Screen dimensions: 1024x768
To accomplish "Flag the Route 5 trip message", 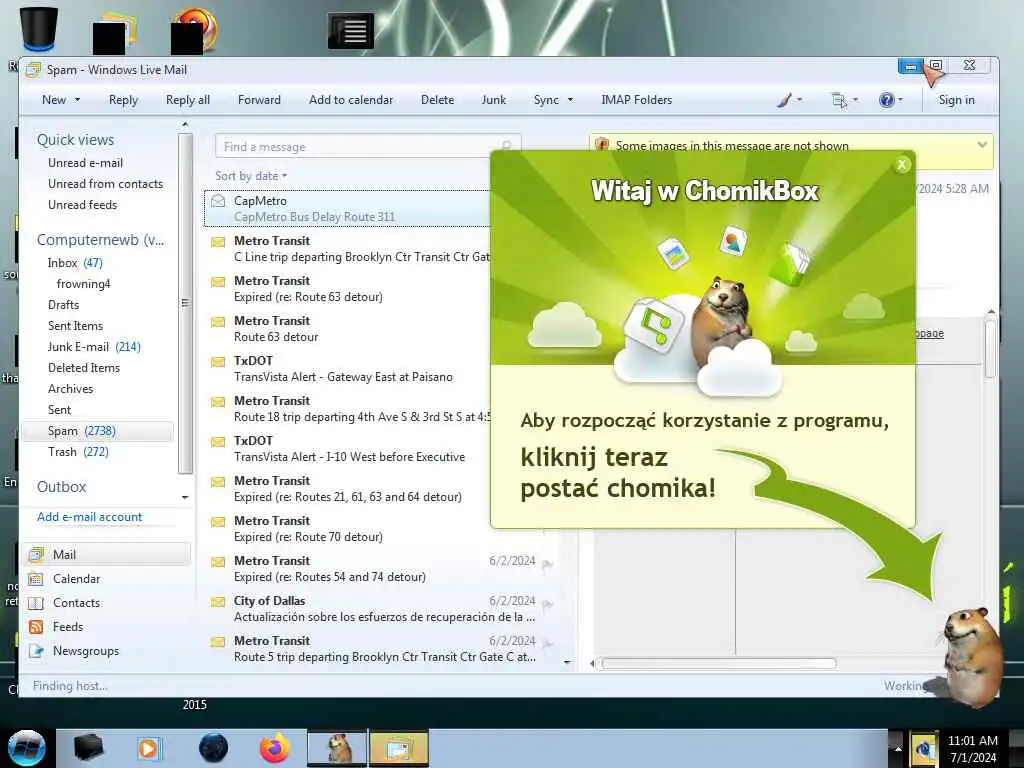I will pos(547,644).
